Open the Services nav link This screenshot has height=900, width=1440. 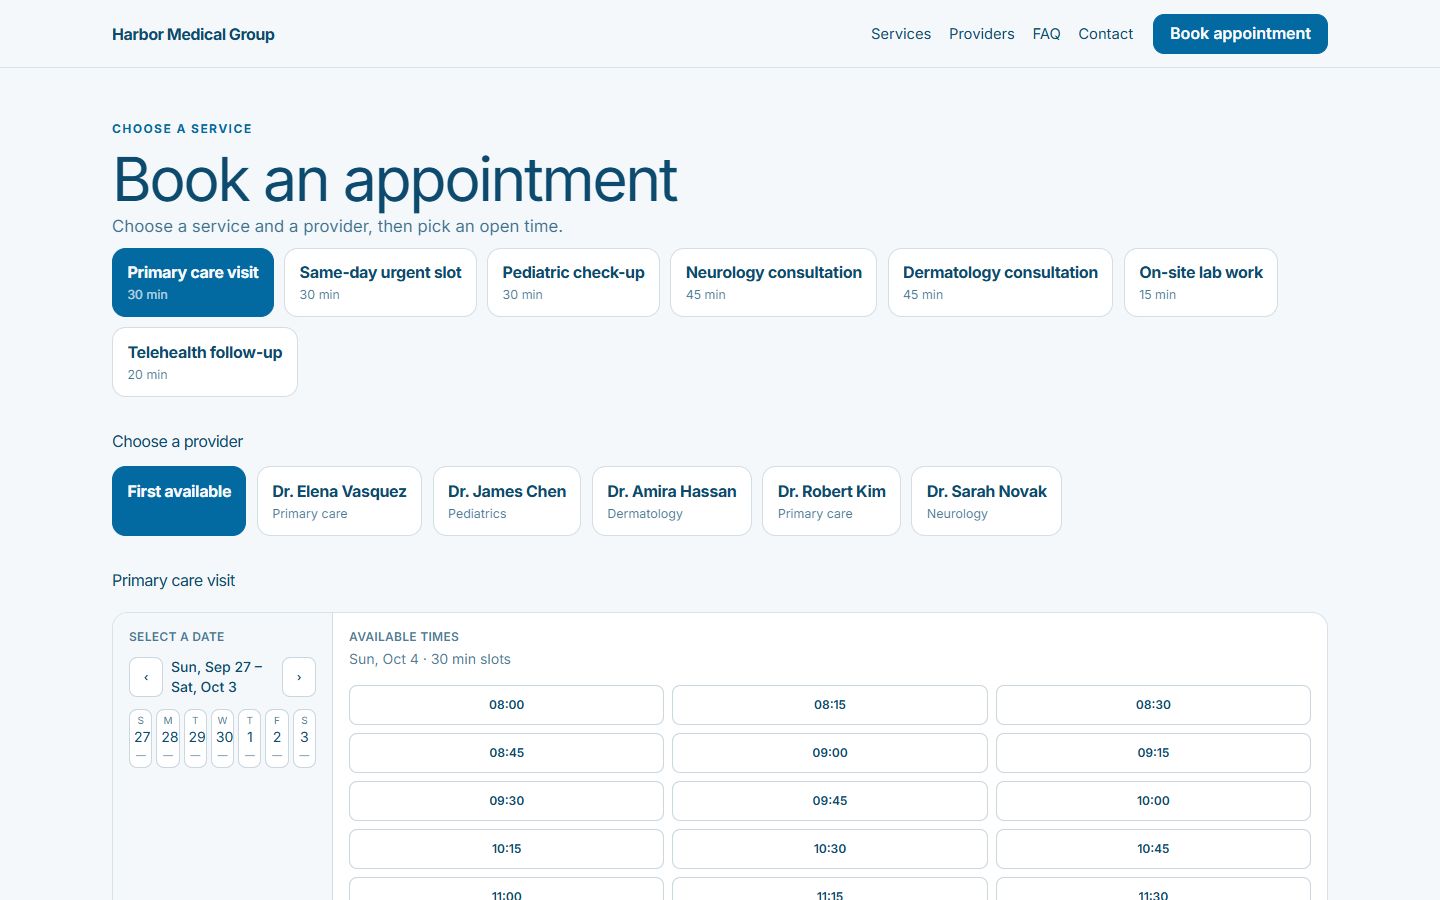[901, 34]
